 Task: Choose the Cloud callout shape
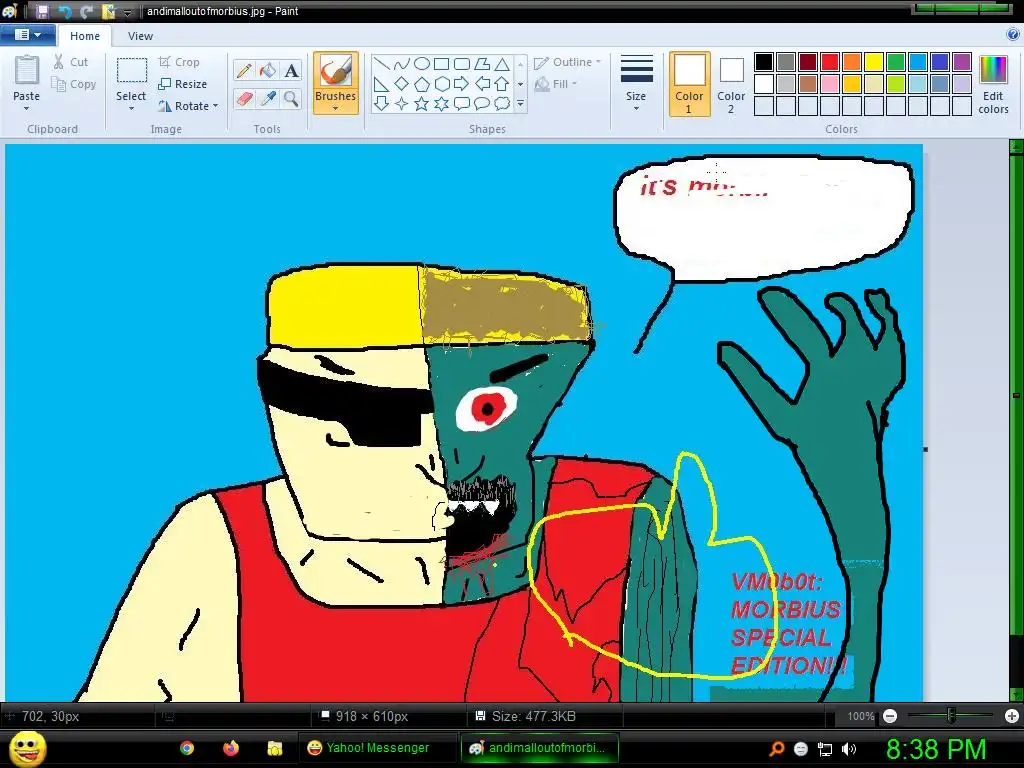tap(502, 103)
